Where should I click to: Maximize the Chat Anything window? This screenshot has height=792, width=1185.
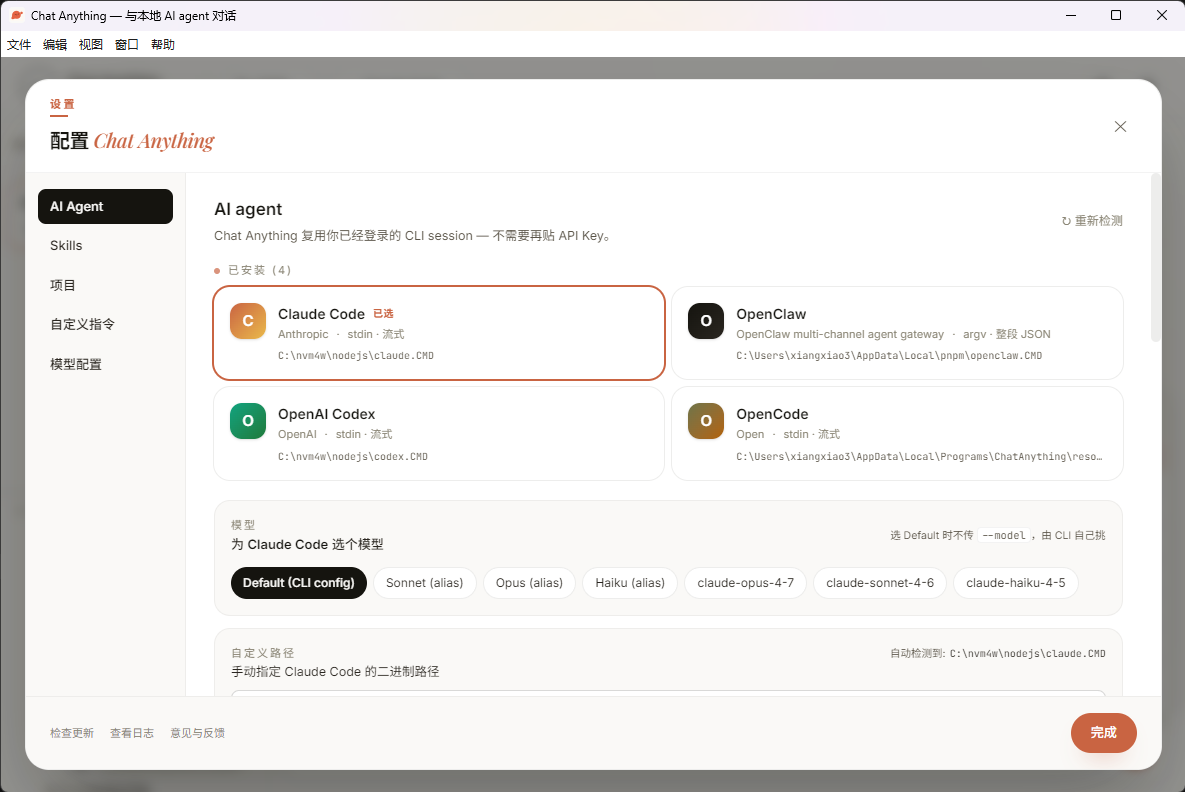pos(1115,15)
